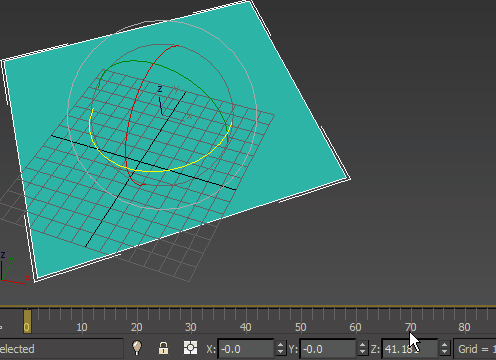Click the 'elected' selection status text
The width and height of the screenshot is (496, 360).
coord(17,349)
